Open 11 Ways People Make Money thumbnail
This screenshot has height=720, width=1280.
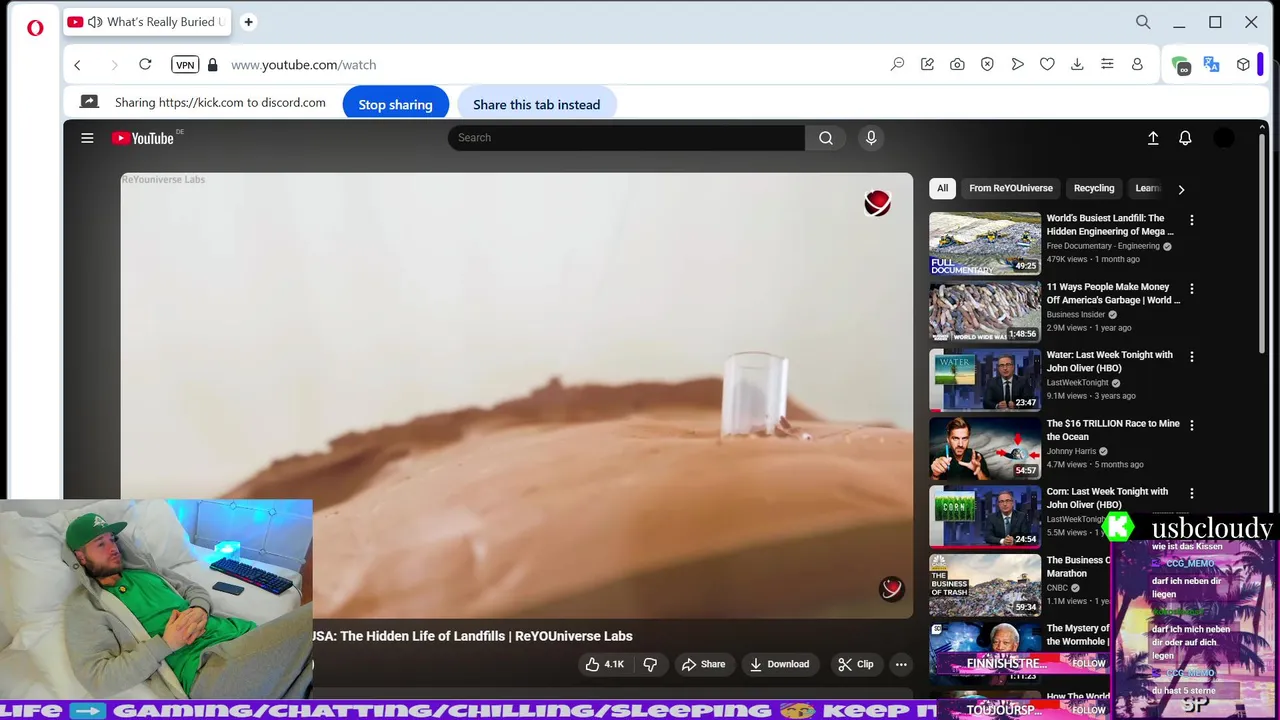(985, 311)
